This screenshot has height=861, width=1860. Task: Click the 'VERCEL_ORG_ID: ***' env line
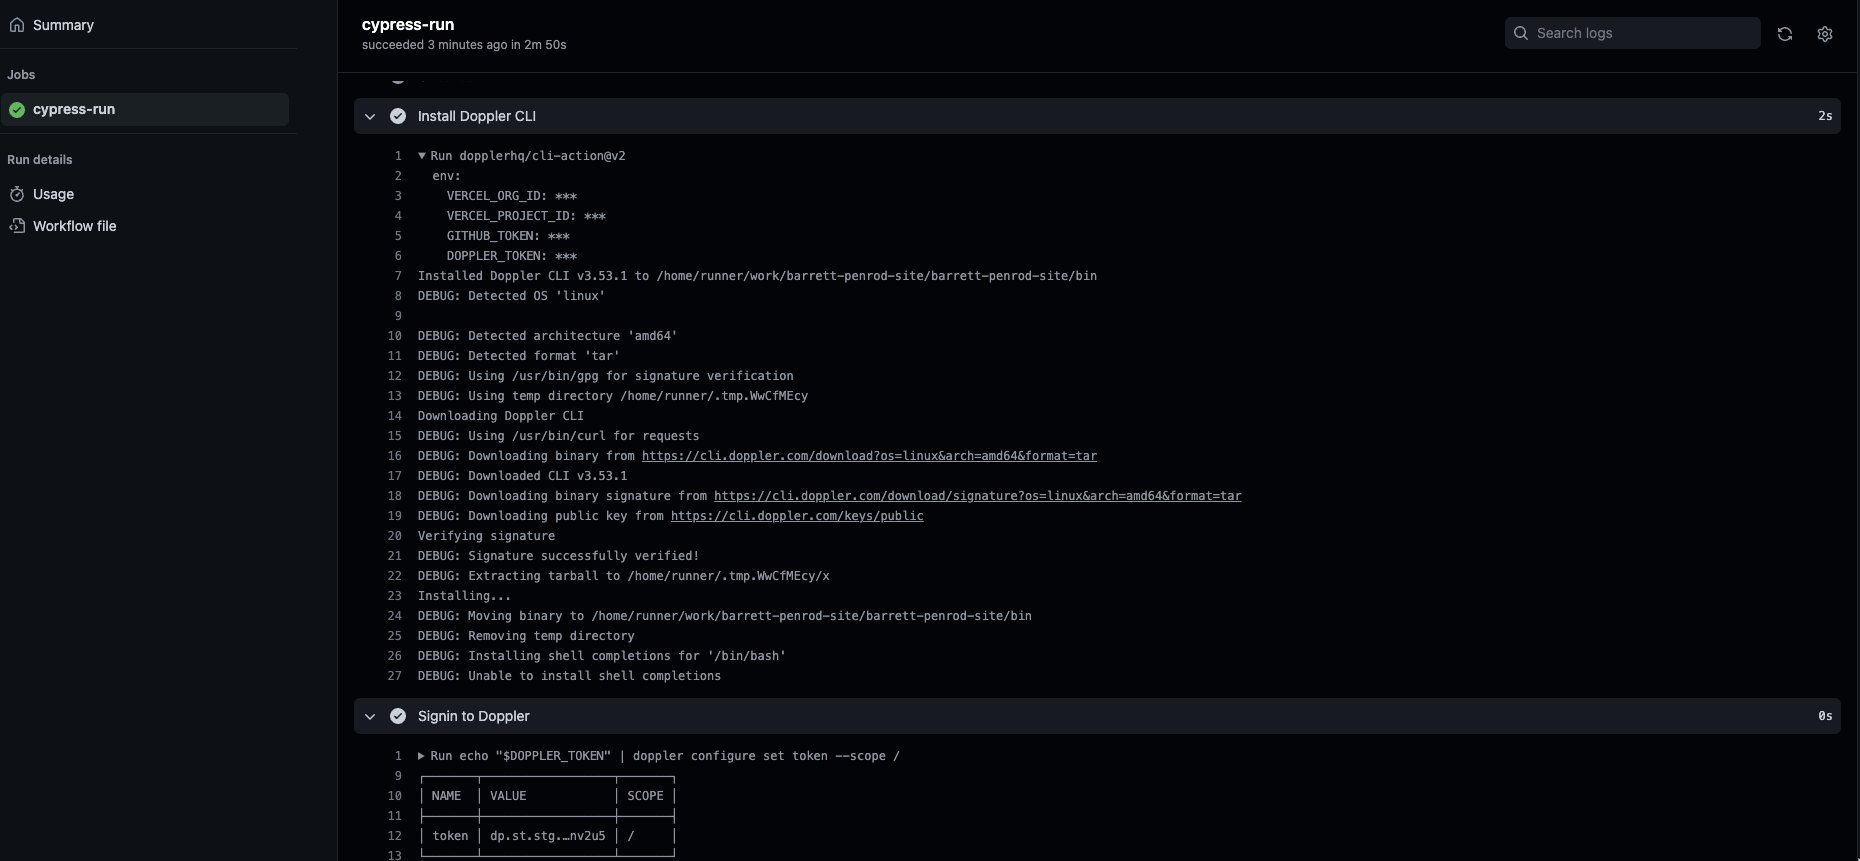[x=512, y=196]
